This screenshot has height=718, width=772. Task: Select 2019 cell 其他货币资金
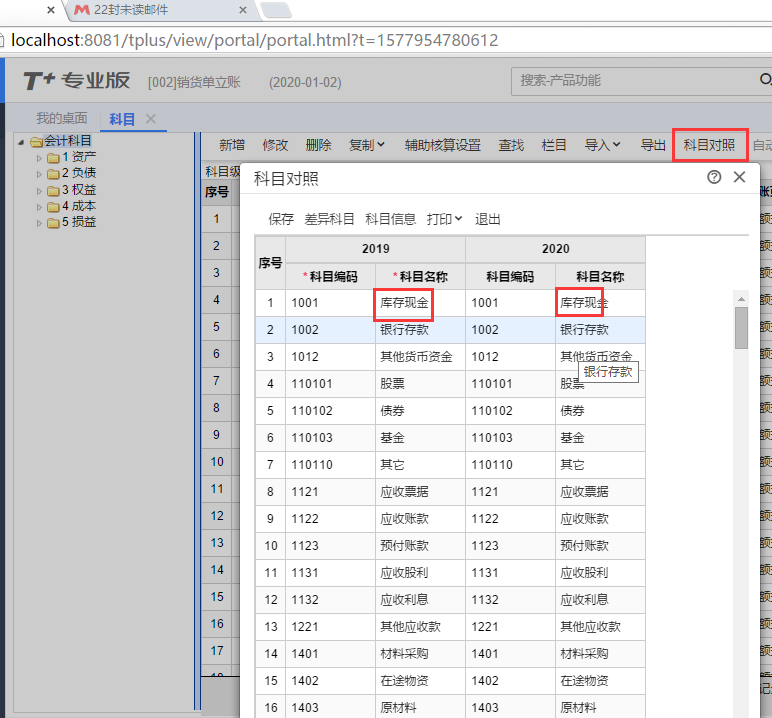(420, 357)
